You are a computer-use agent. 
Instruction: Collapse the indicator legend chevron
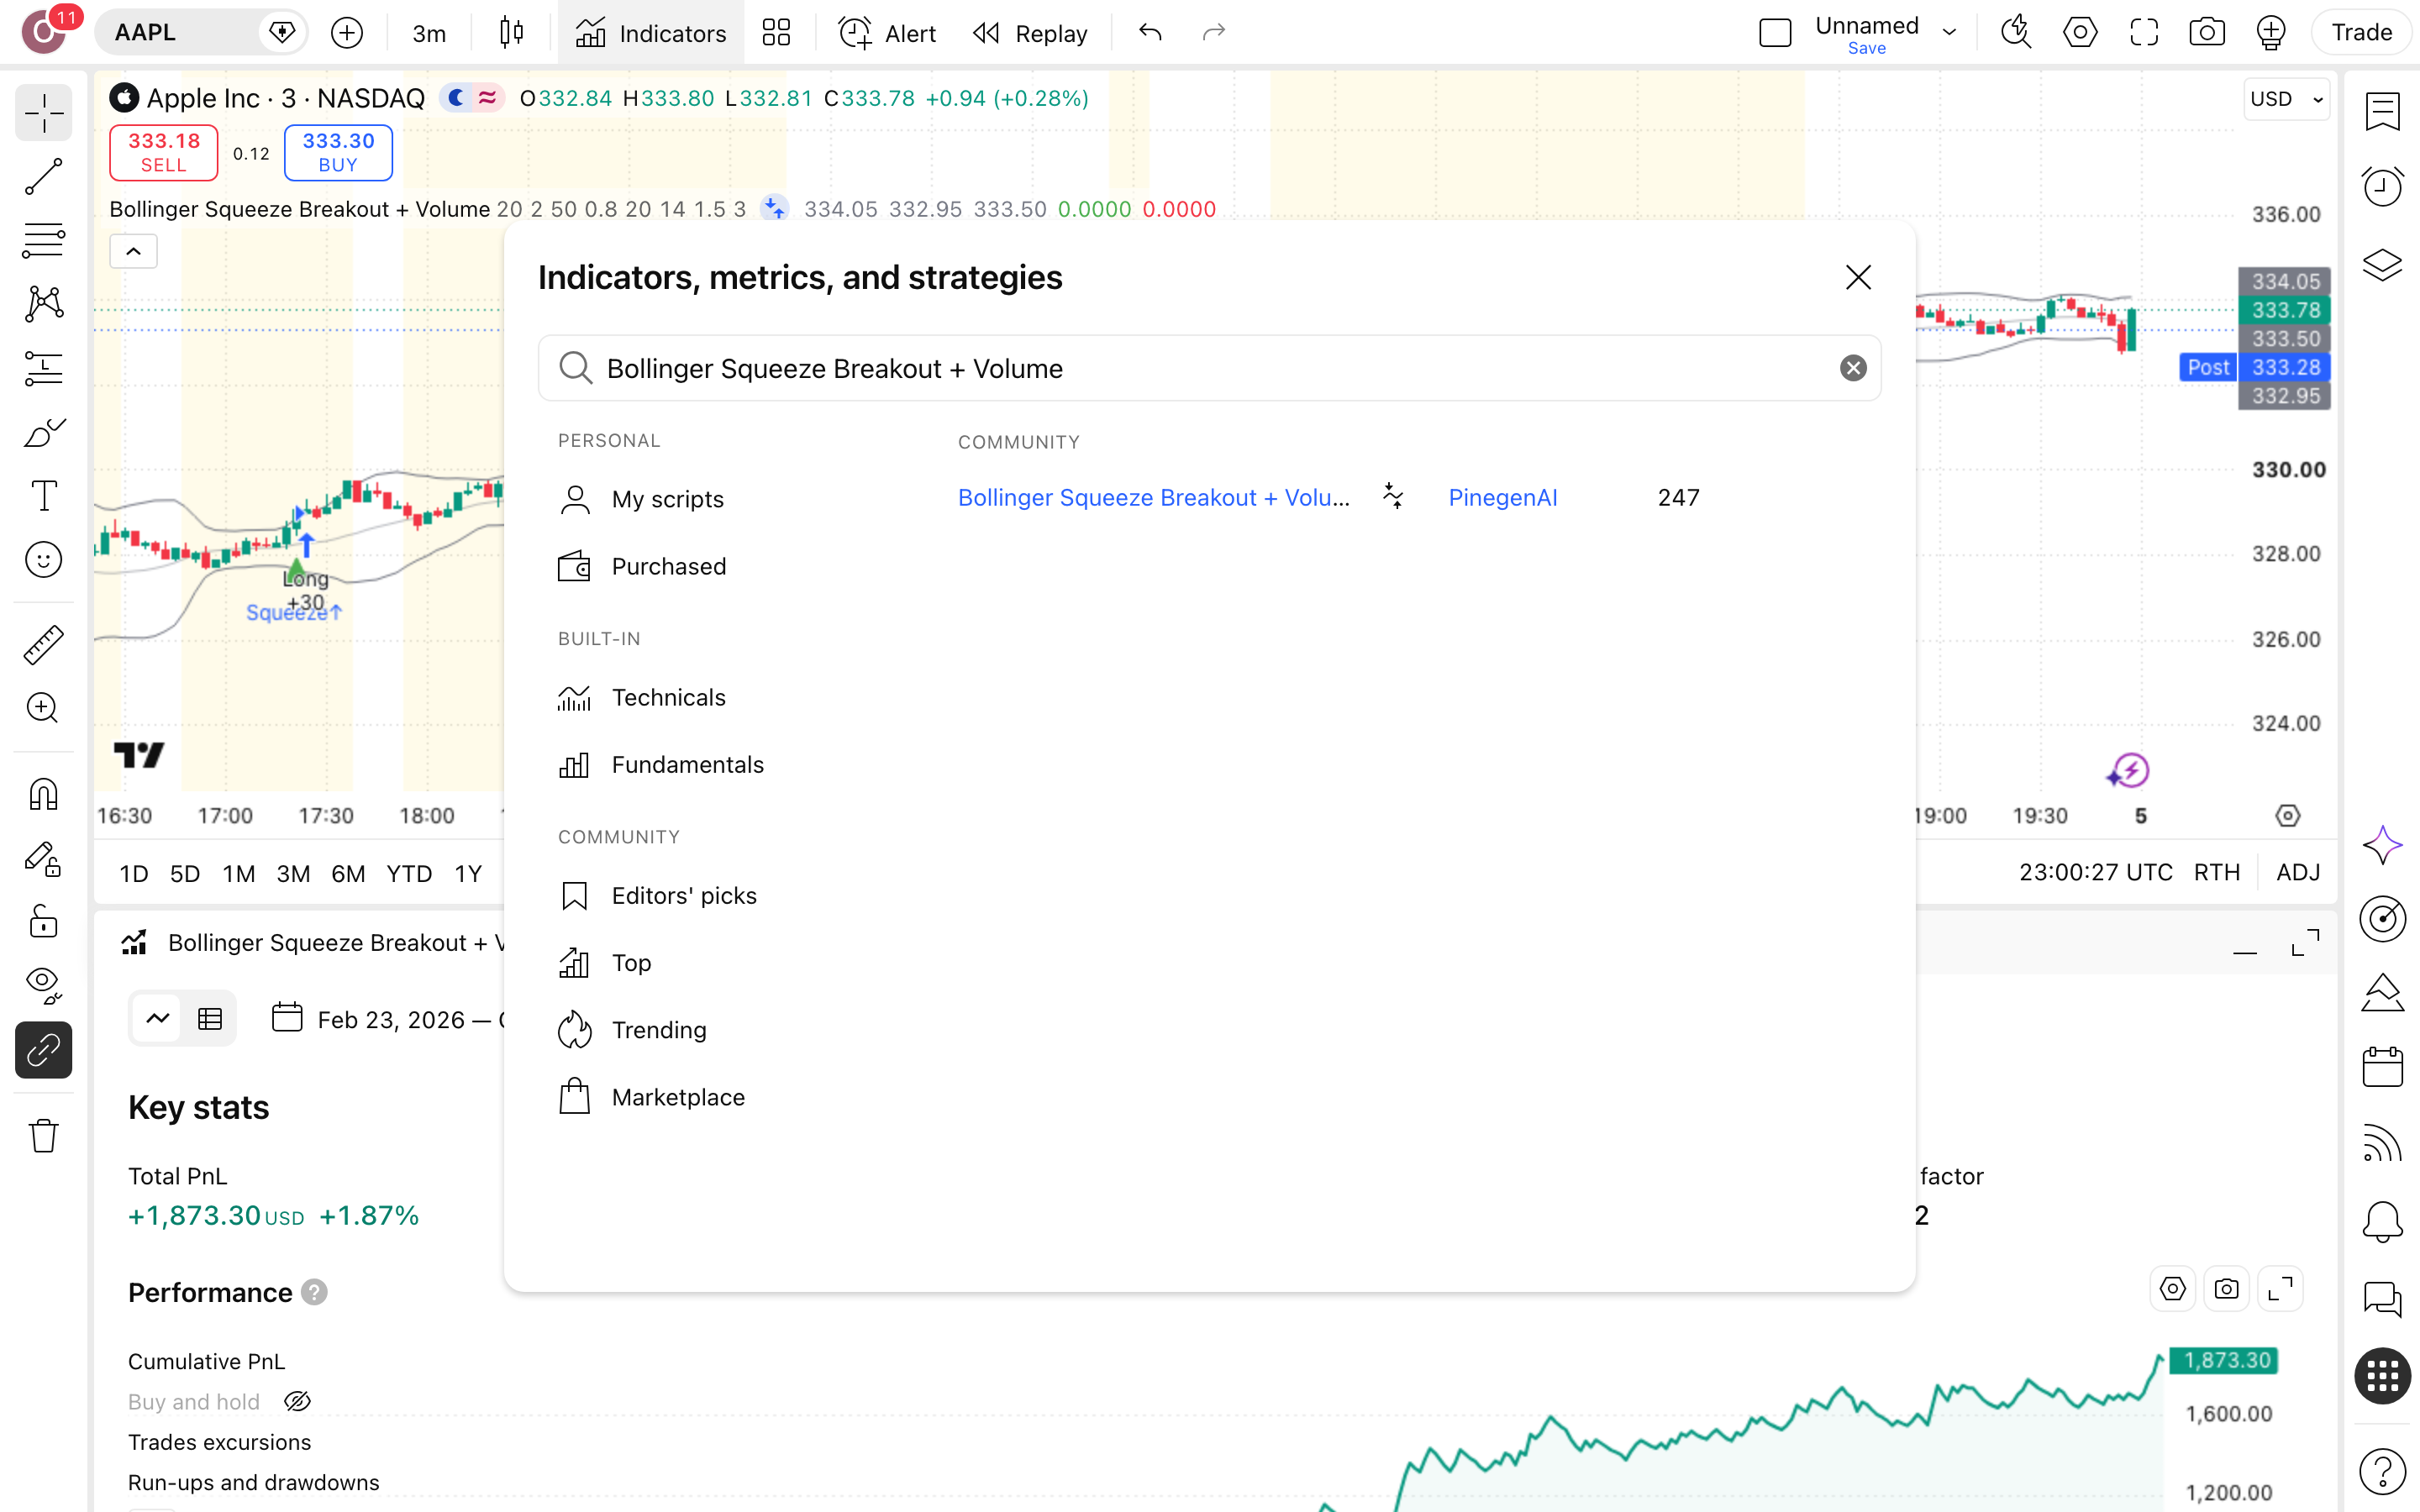tap(133, 251)
